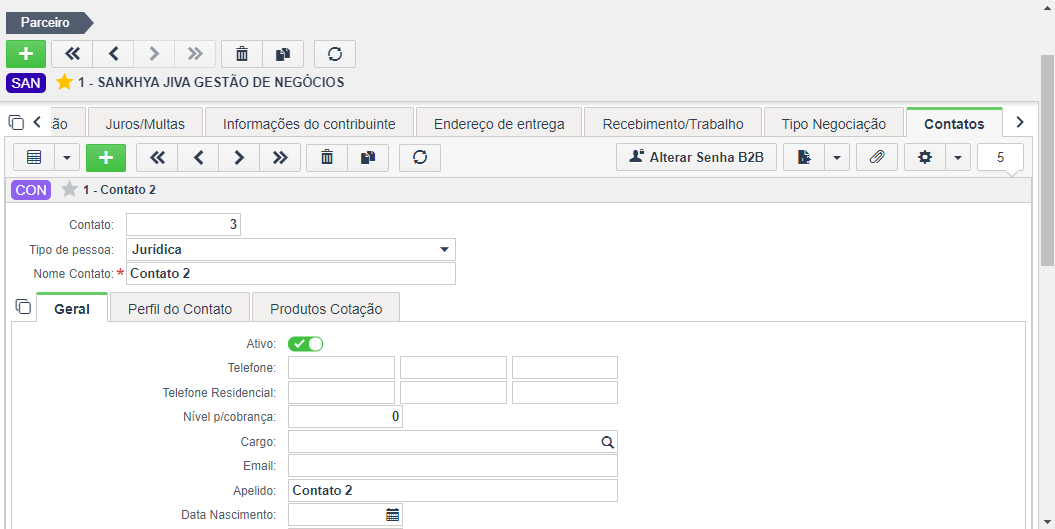The image size is (1055, 529).
Task: Open Informações do contribuinte tab
Action: [x=309, y=123]
